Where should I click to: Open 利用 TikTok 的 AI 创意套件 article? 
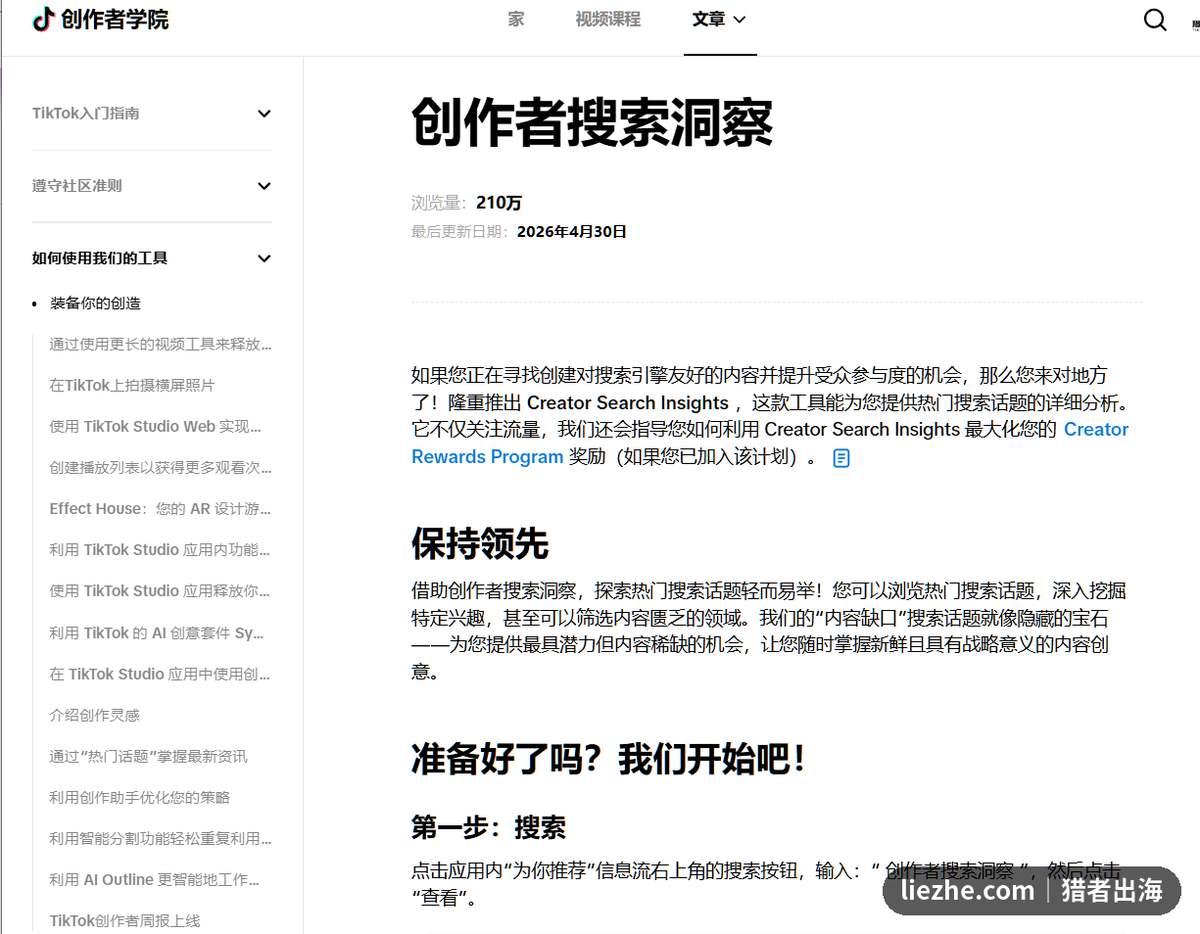[x=157, y=633]
